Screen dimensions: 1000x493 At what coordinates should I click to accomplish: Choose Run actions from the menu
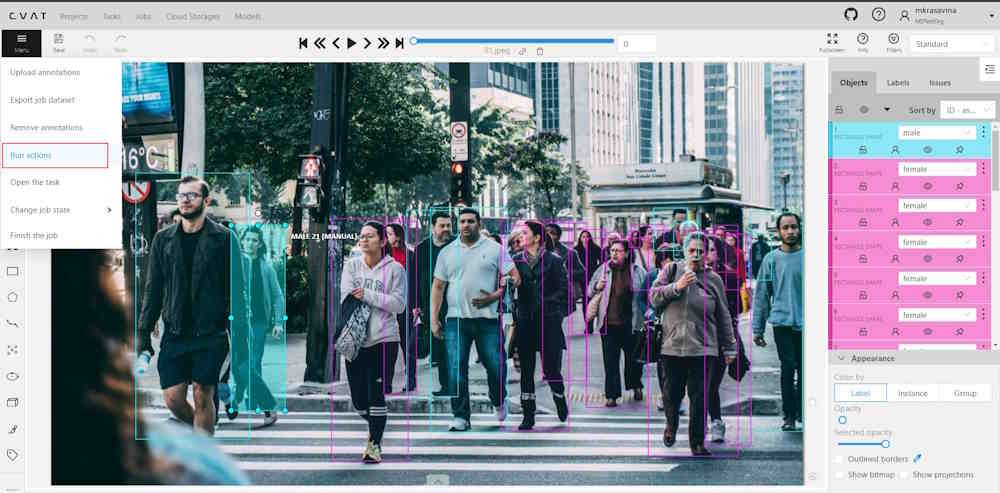55,155
